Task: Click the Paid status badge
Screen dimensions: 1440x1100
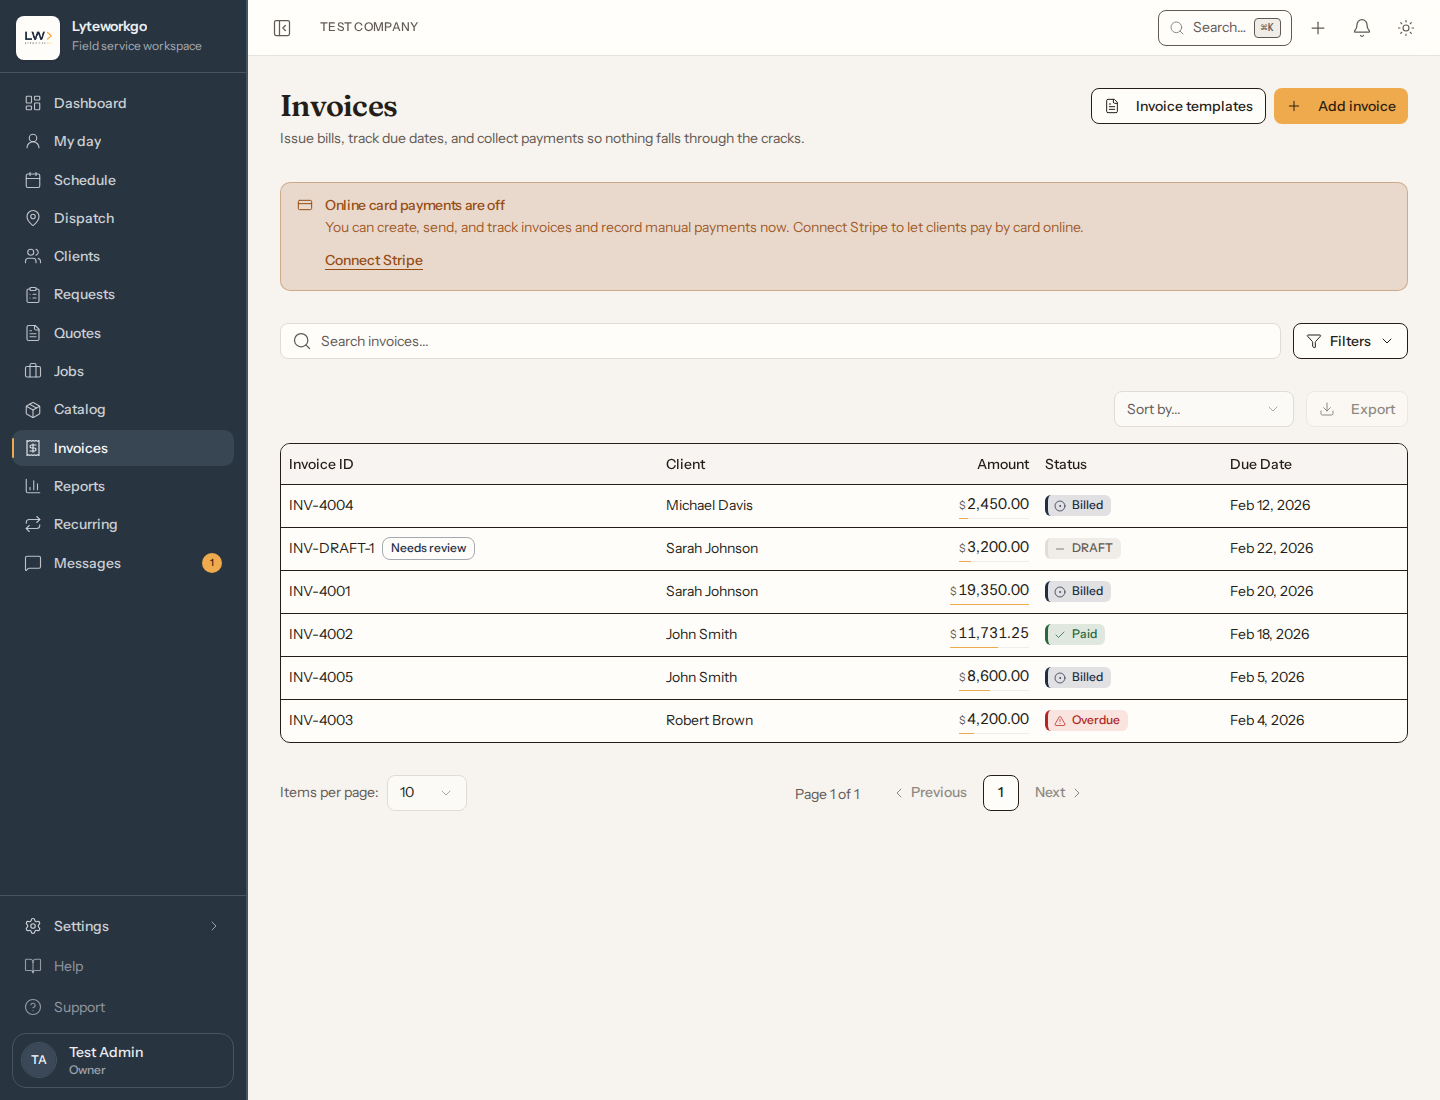Action: (1075, 634)
